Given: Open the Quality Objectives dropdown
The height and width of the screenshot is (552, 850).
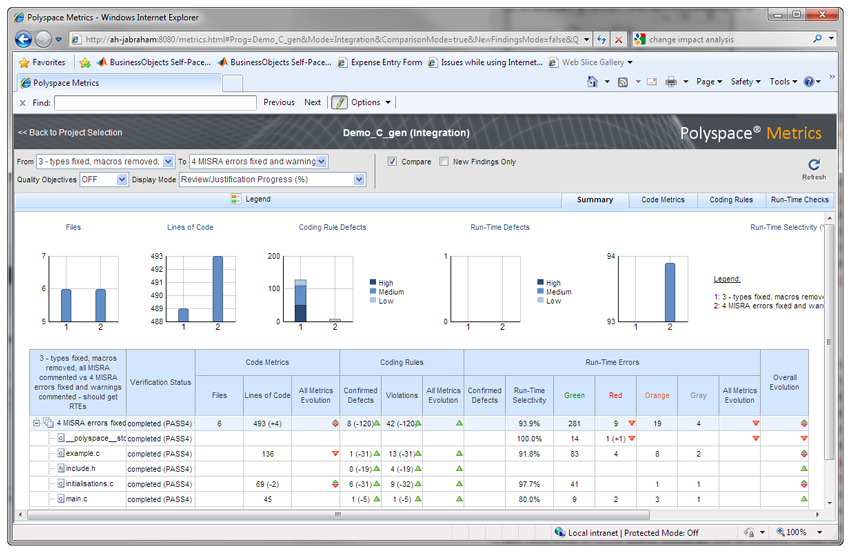Looking at the screenshot, I should [x=122, y=179].
